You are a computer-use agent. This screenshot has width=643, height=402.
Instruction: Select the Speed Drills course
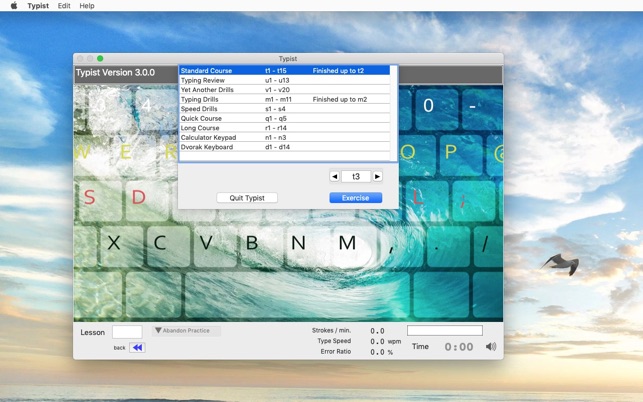coord(285,109)
